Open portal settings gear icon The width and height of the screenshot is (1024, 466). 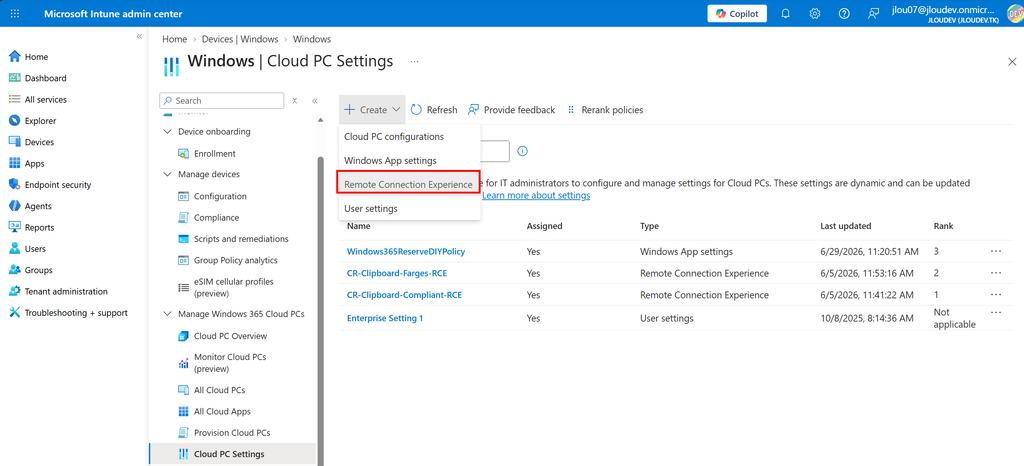pos(815,14)
